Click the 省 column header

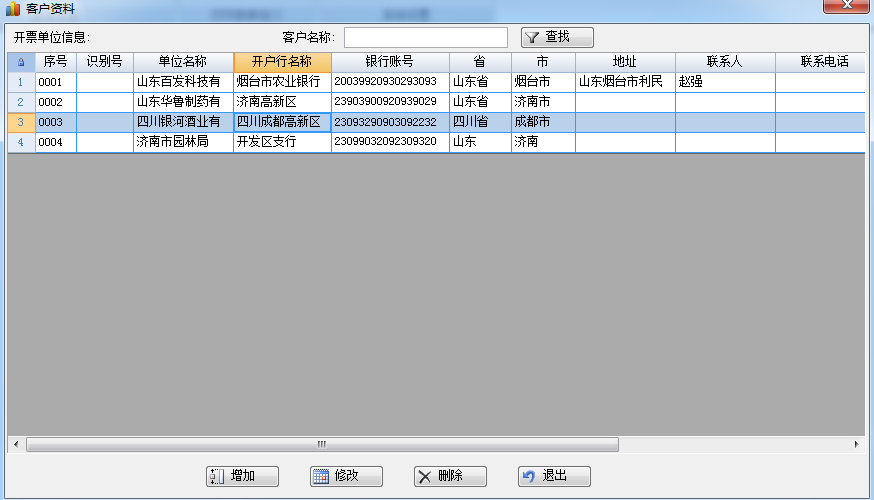pos(480,62)
